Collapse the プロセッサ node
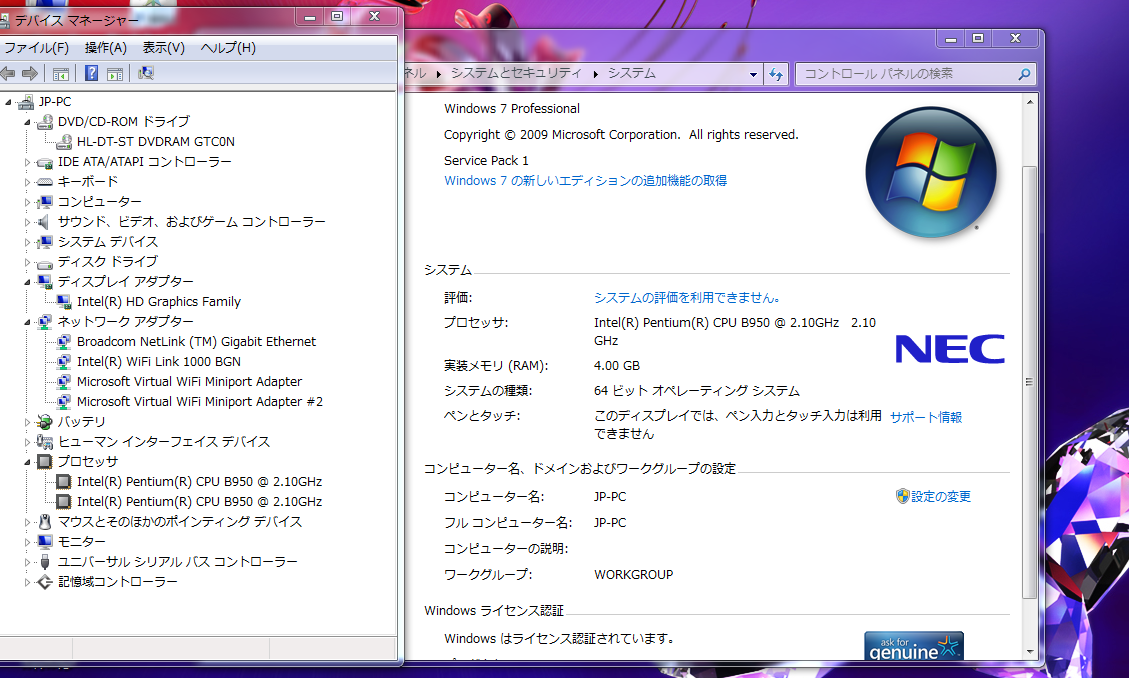The image size is (1129, 678). point(27,462)
